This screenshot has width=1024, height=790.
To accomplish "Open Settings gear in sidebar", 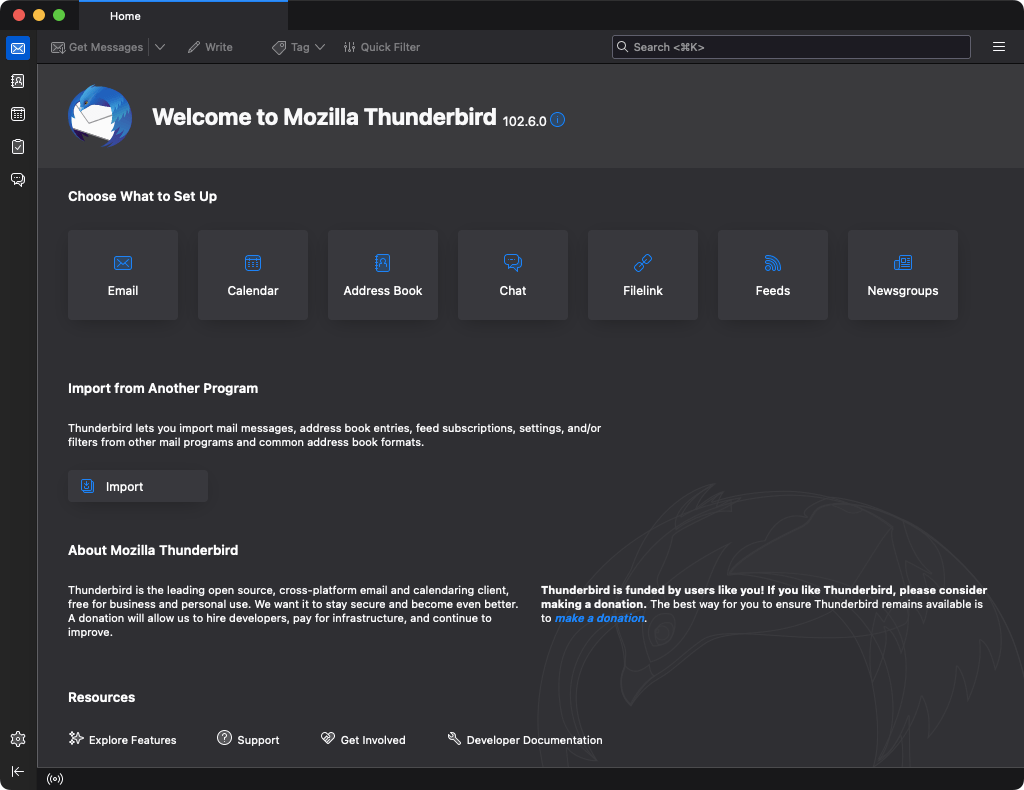I will [18, 738].
